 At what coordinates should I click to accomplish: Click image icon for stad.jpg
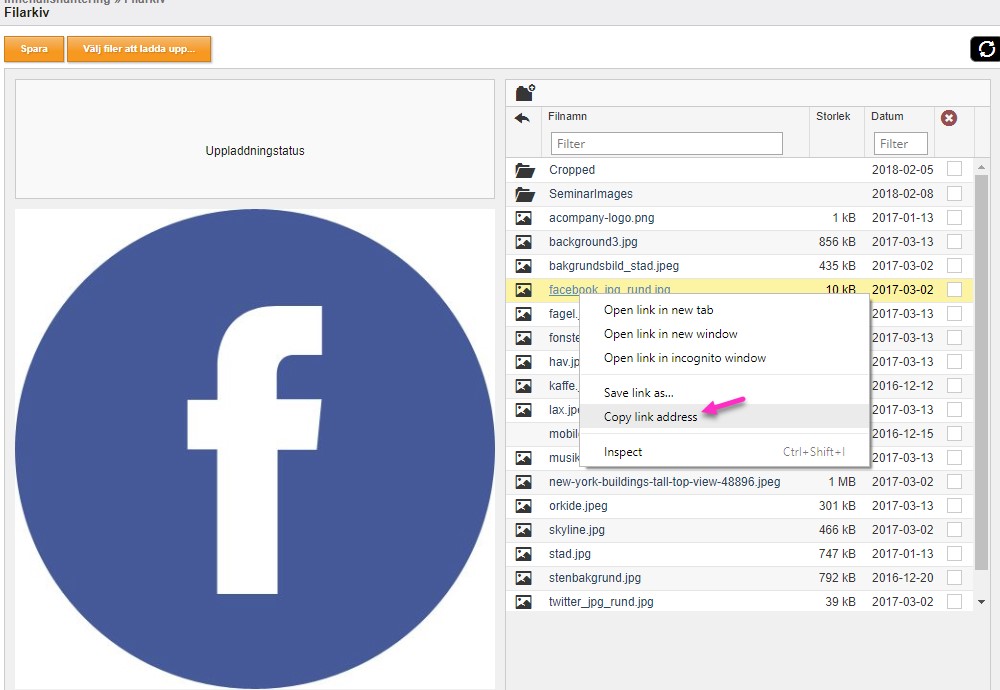tap(524, 554)
